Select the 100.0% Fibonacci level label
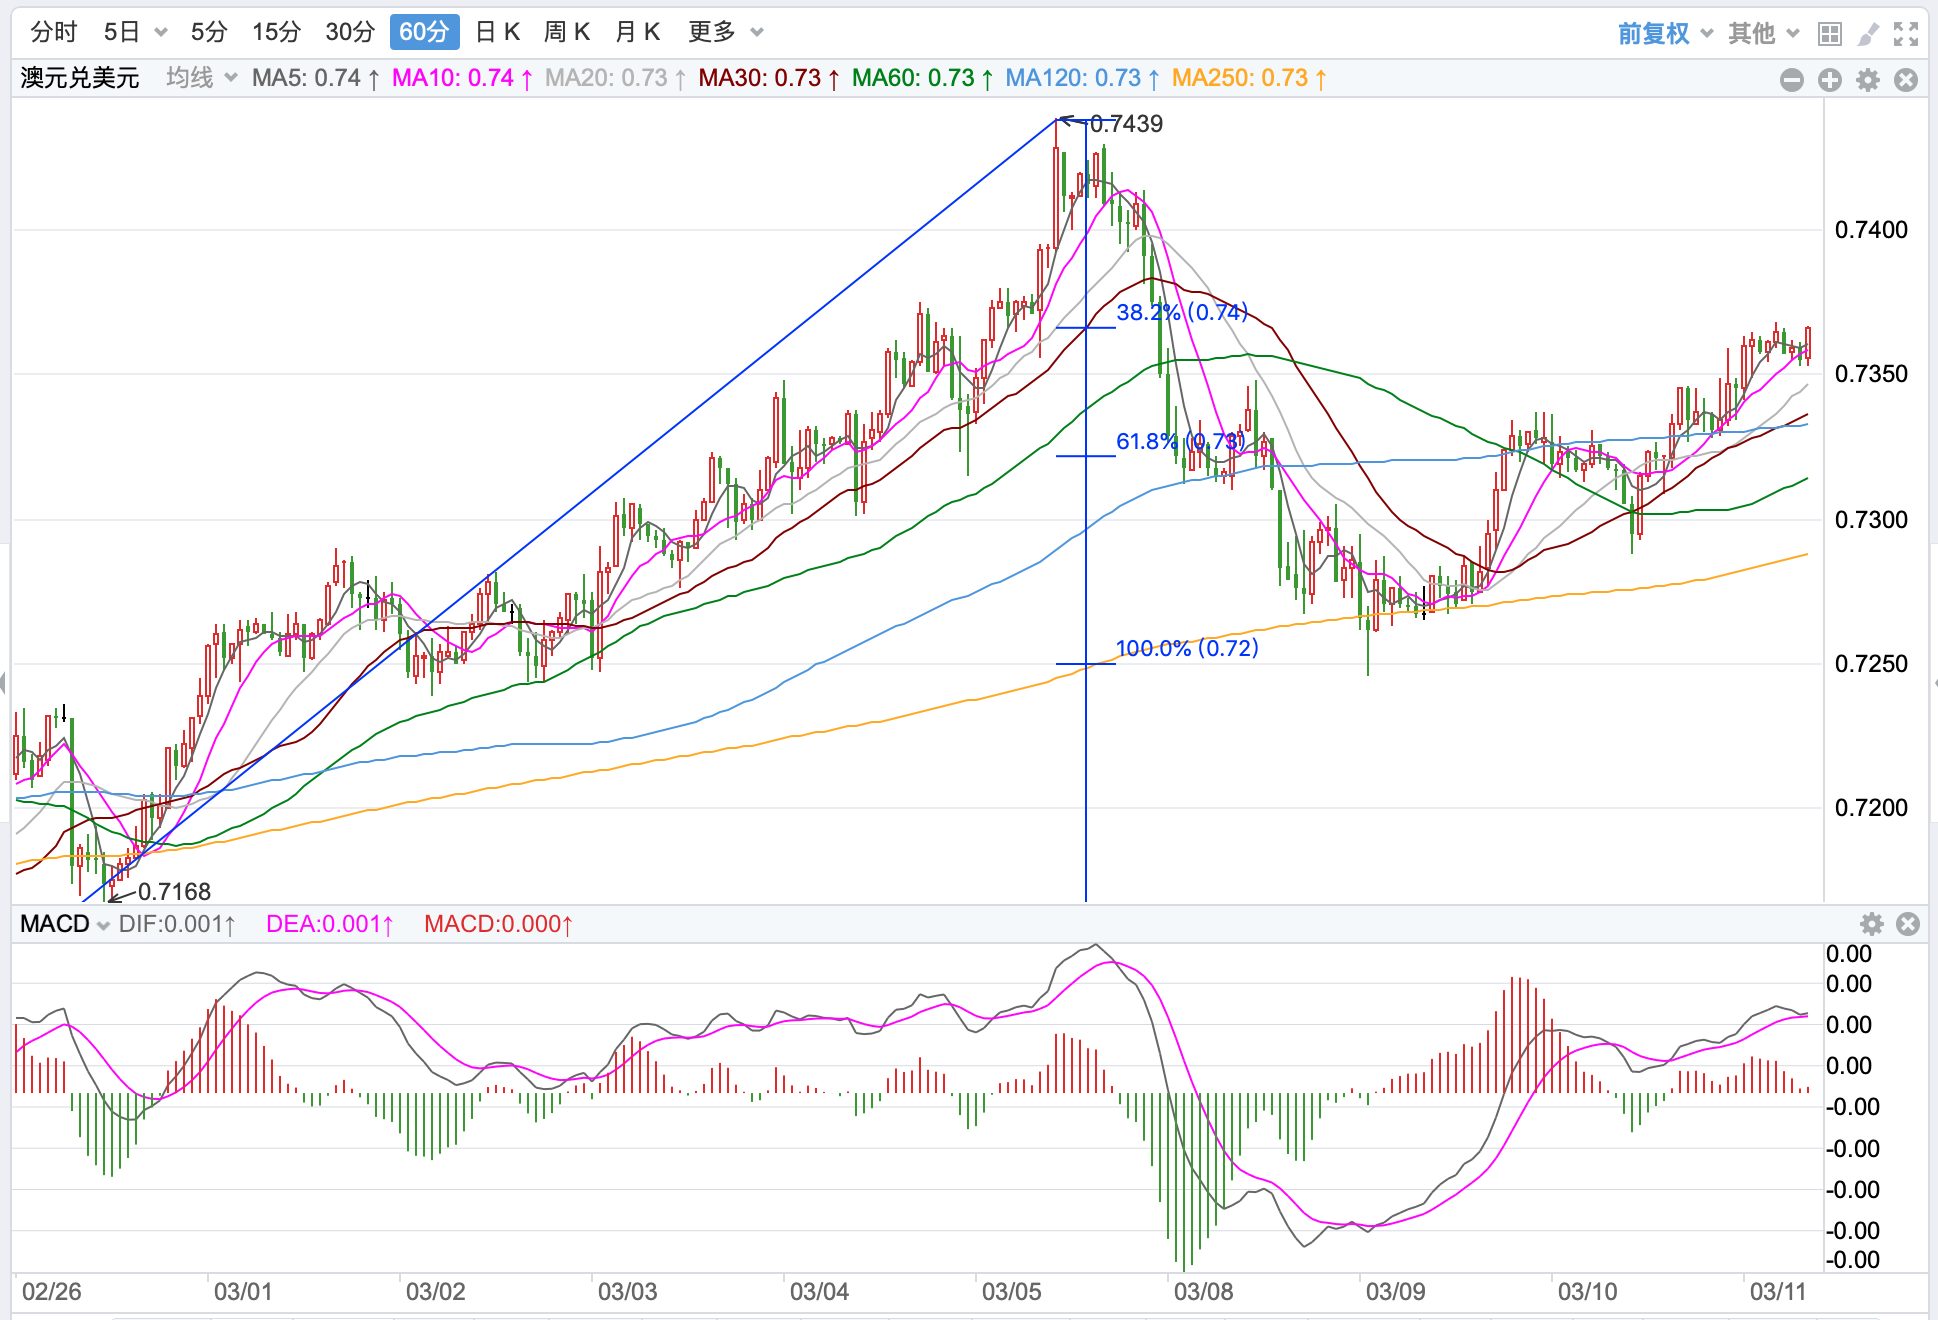The width and height of the screenshot is (1938, 1320). pyautogui.click(x=1187, y=648)
